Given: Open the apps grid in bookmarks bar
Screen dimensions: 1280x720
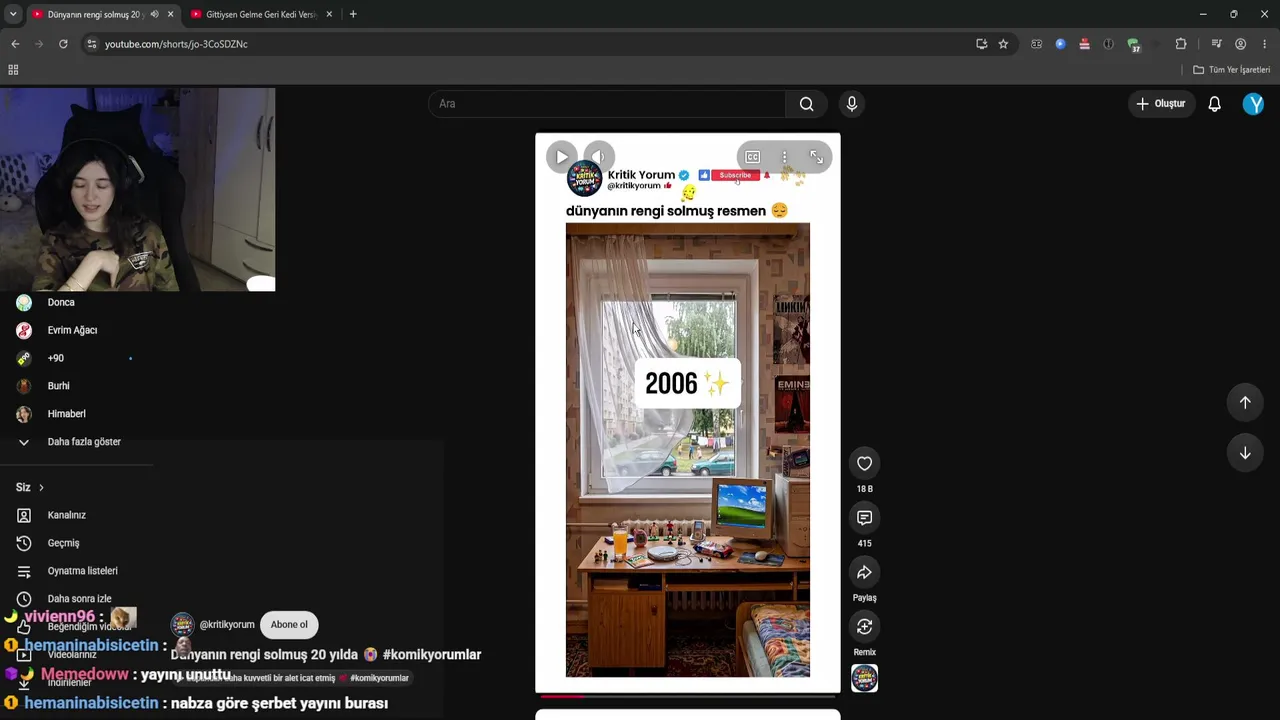Looking at the screenshot, I should tap(13, 70).
